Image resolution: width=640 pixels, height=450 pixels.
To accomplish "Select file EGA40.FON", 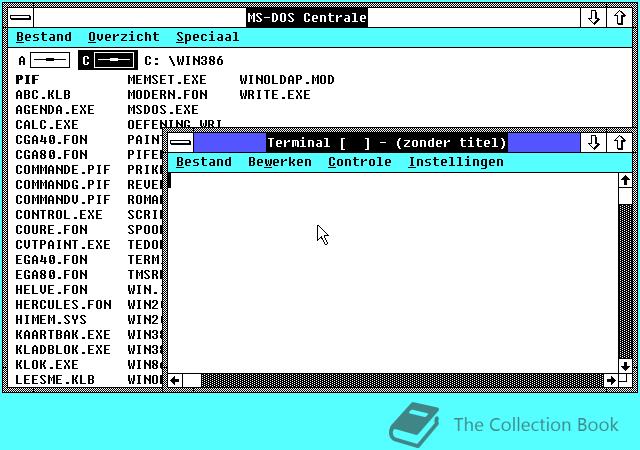I will (51, 260).
